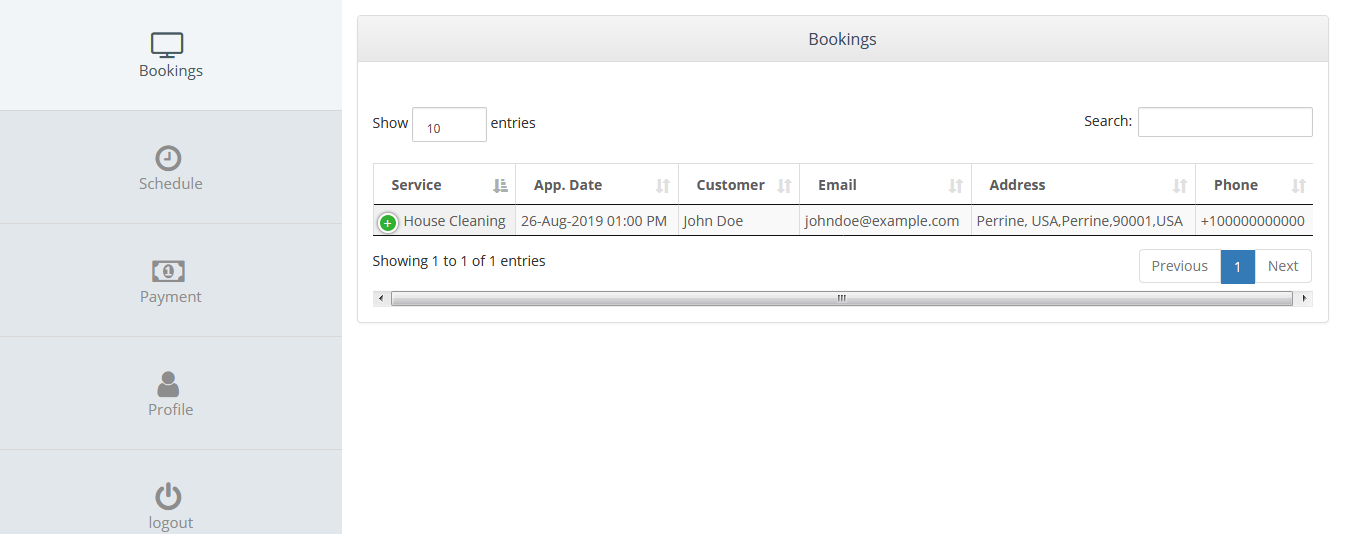Open Payment via the banknote icon
Image resolution: width=1351 pixels, height=543 pixels.
pyautogui.click(x=168, y=271)
